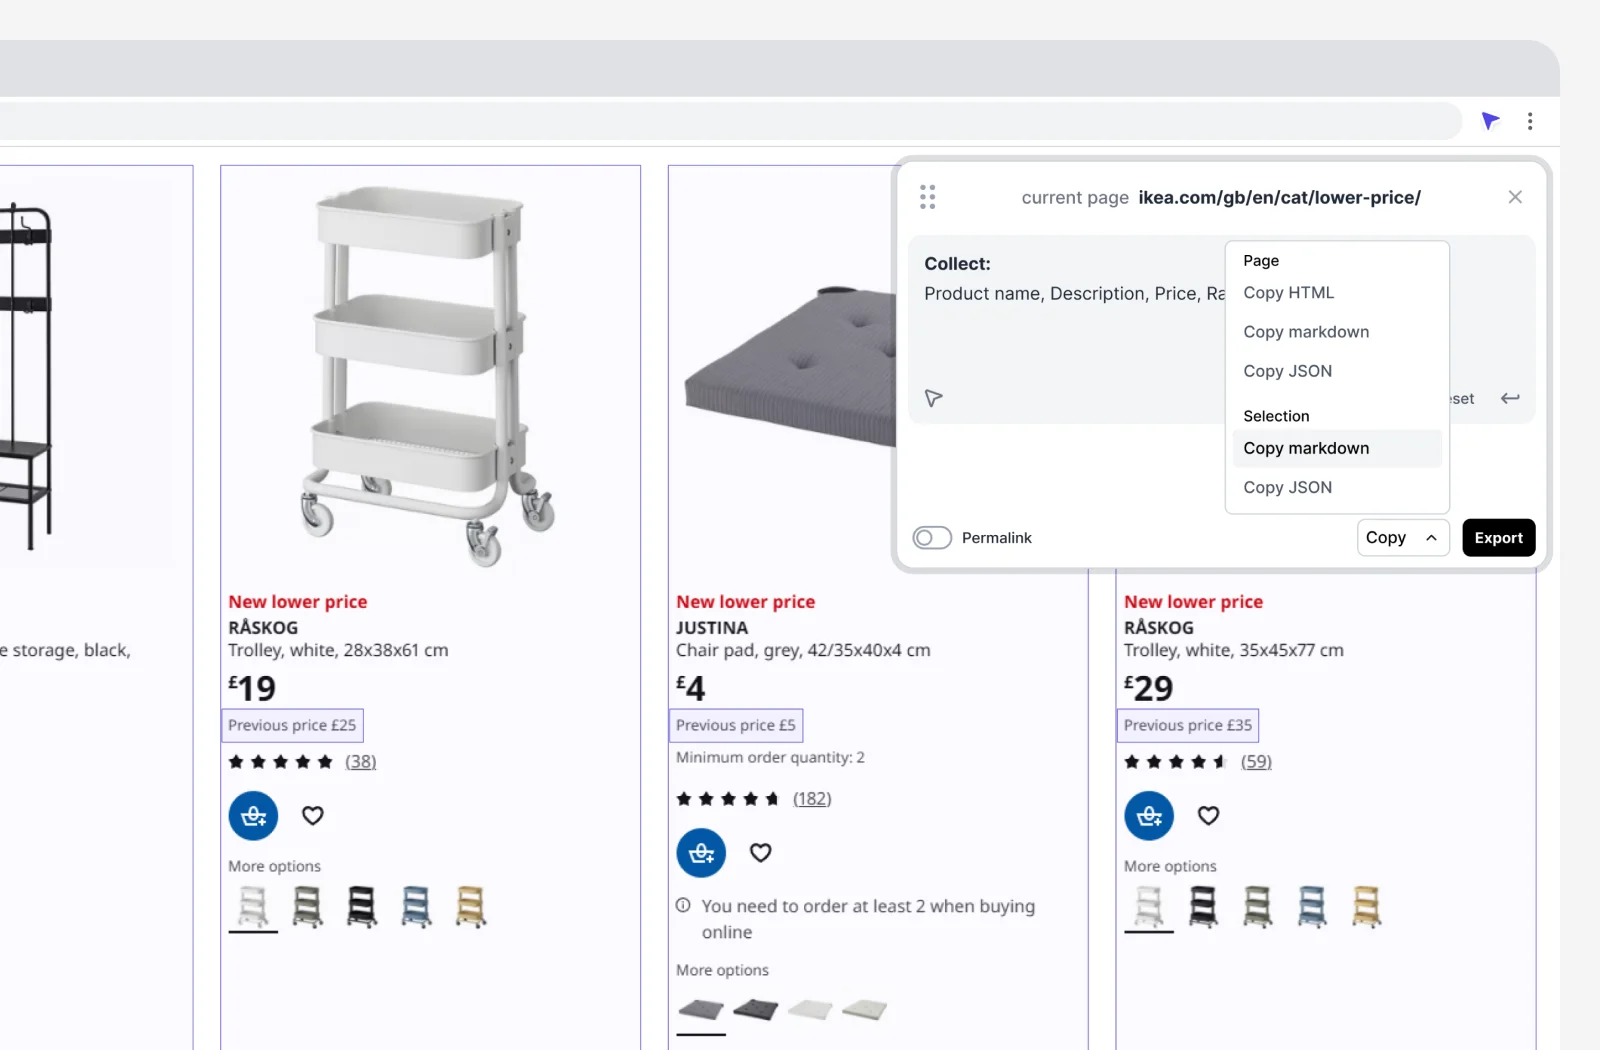1600x1050 pixels.
Task: Open the browser three-dot menu
Action: click(1530, 121)
